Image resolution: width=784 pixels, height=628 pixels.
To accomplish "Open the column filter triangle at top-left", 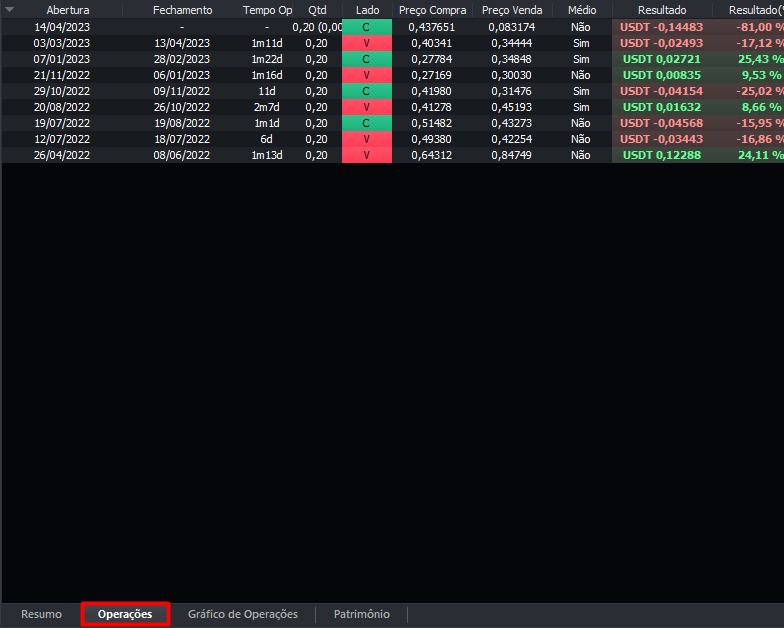I will [x=10, y=9].
